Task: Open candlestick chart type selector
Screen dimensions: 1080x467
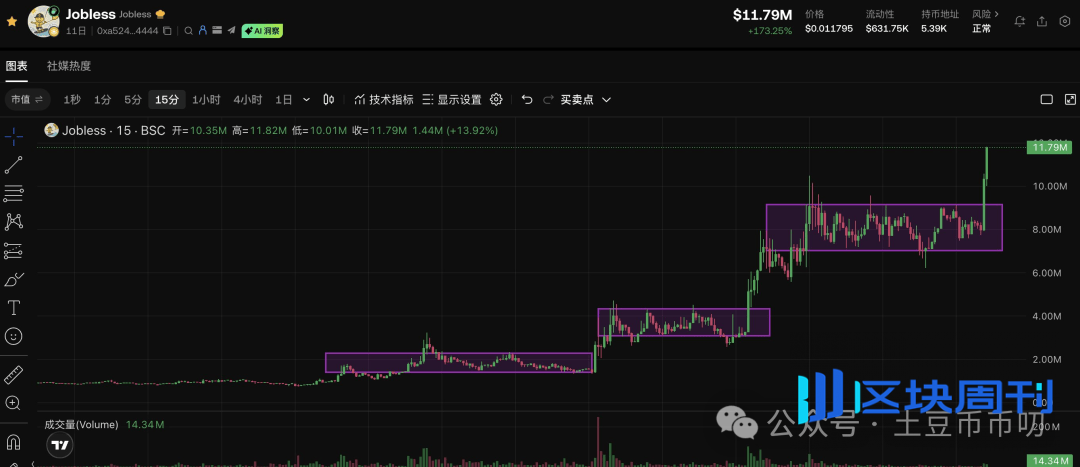Action: pyautogui.click(x=329, y=100)
